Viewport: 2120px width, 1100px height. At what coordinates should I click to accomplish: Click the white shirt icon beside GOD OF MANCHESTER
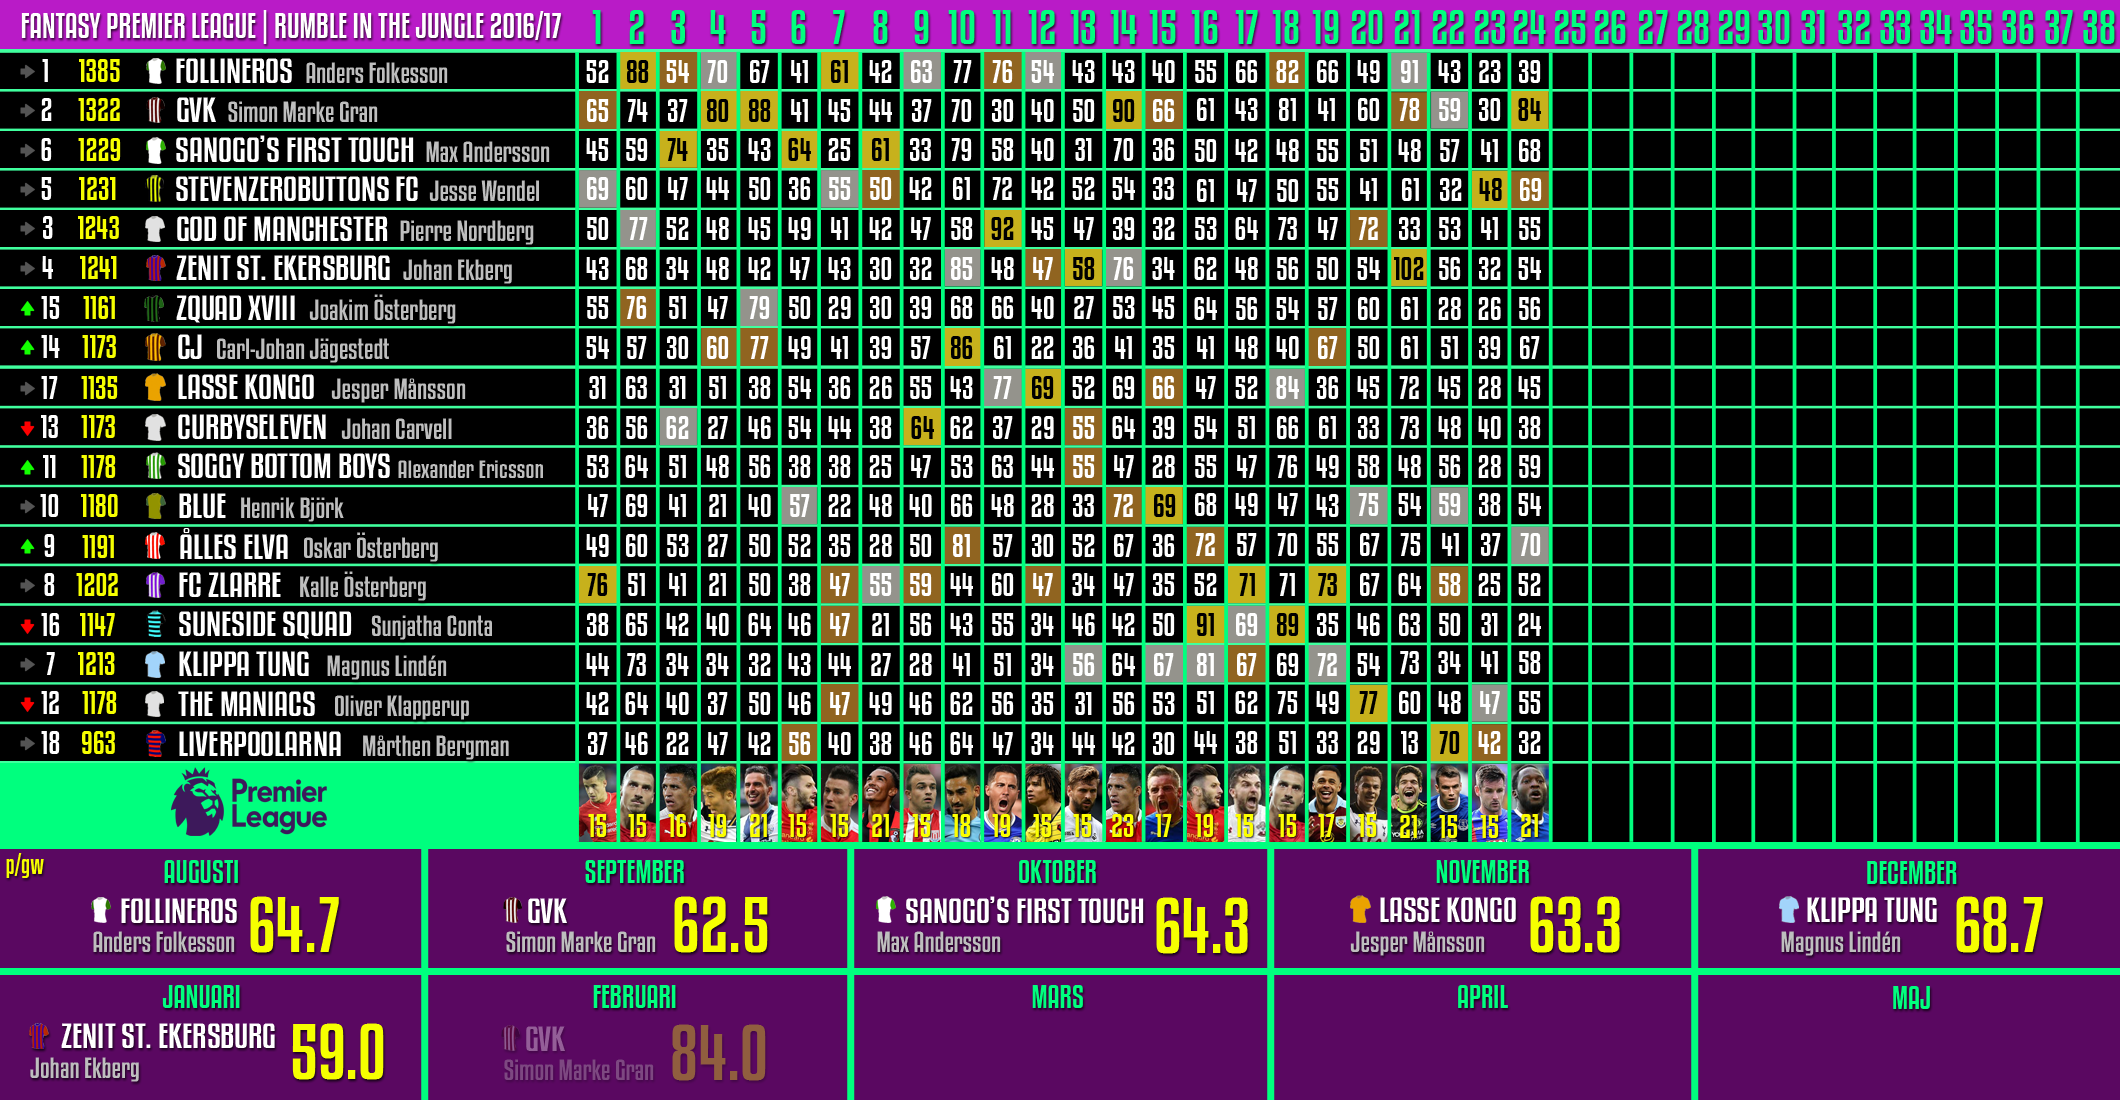(155, 229)
